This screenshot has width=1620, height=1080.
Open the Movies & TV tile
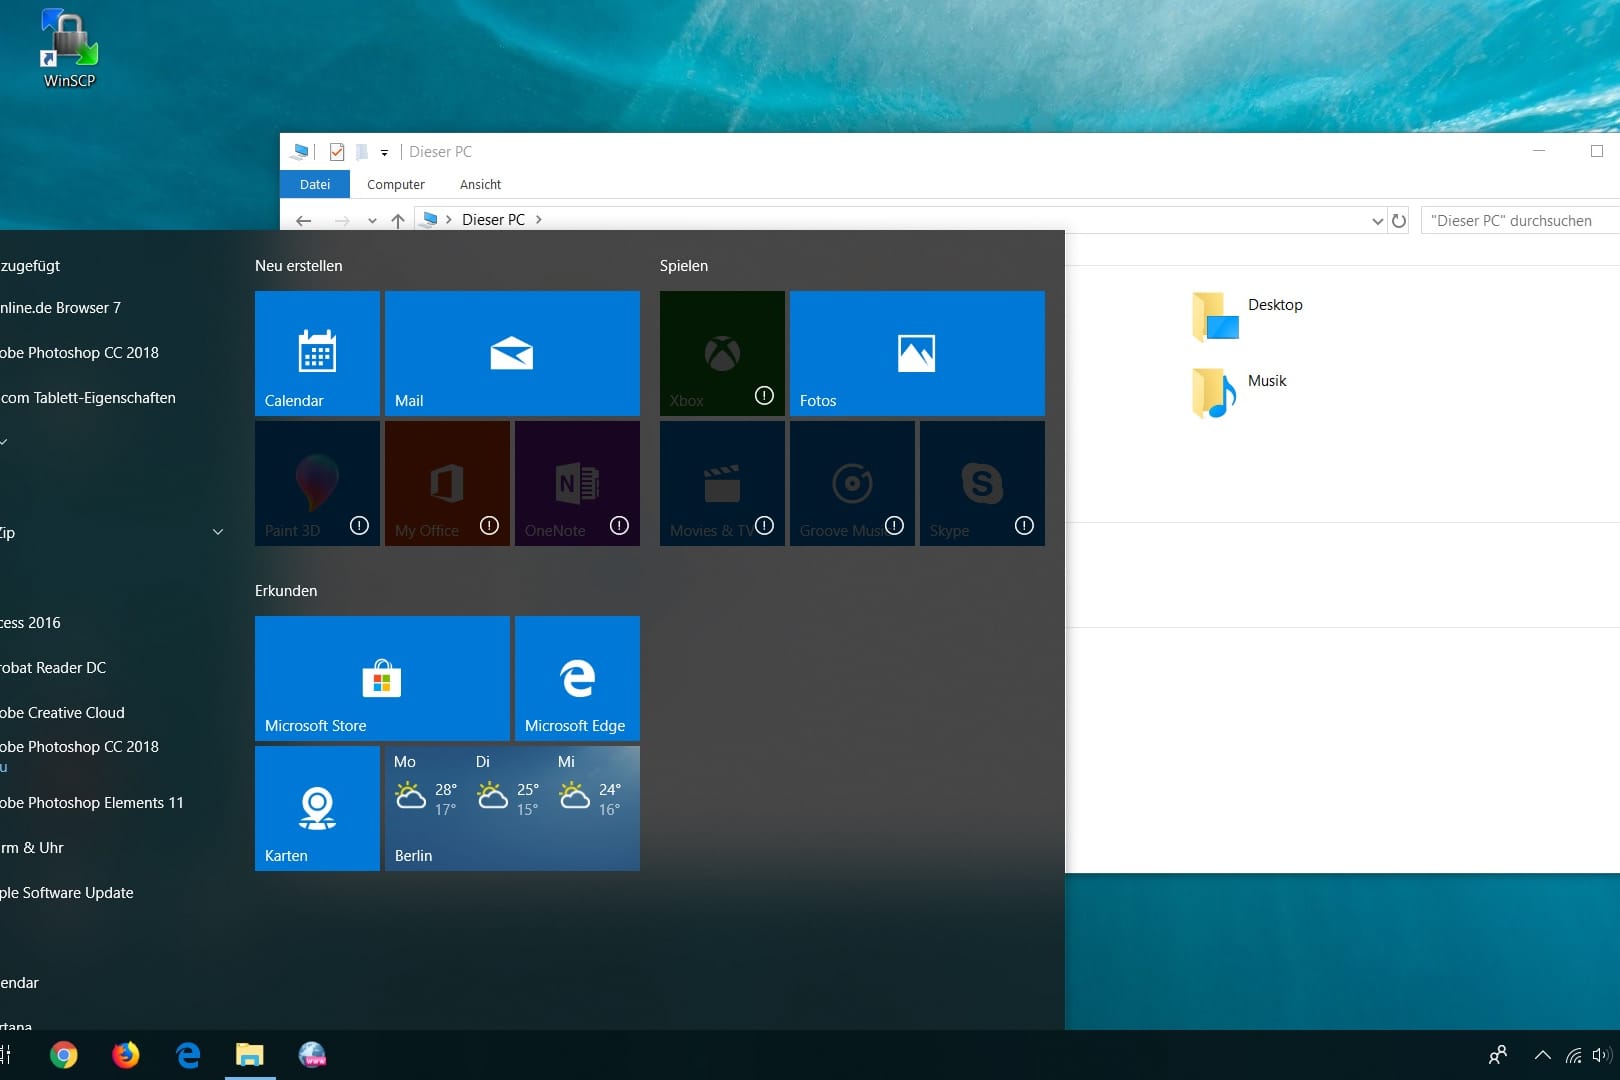pos(722,483)
